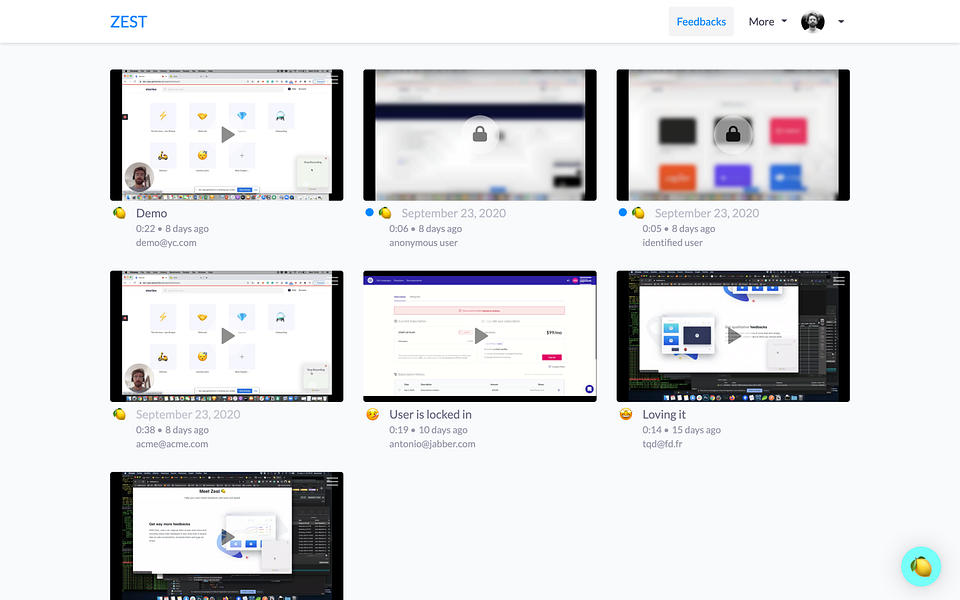Open menu icon on acme@acme.com video thumbnail

333,280
